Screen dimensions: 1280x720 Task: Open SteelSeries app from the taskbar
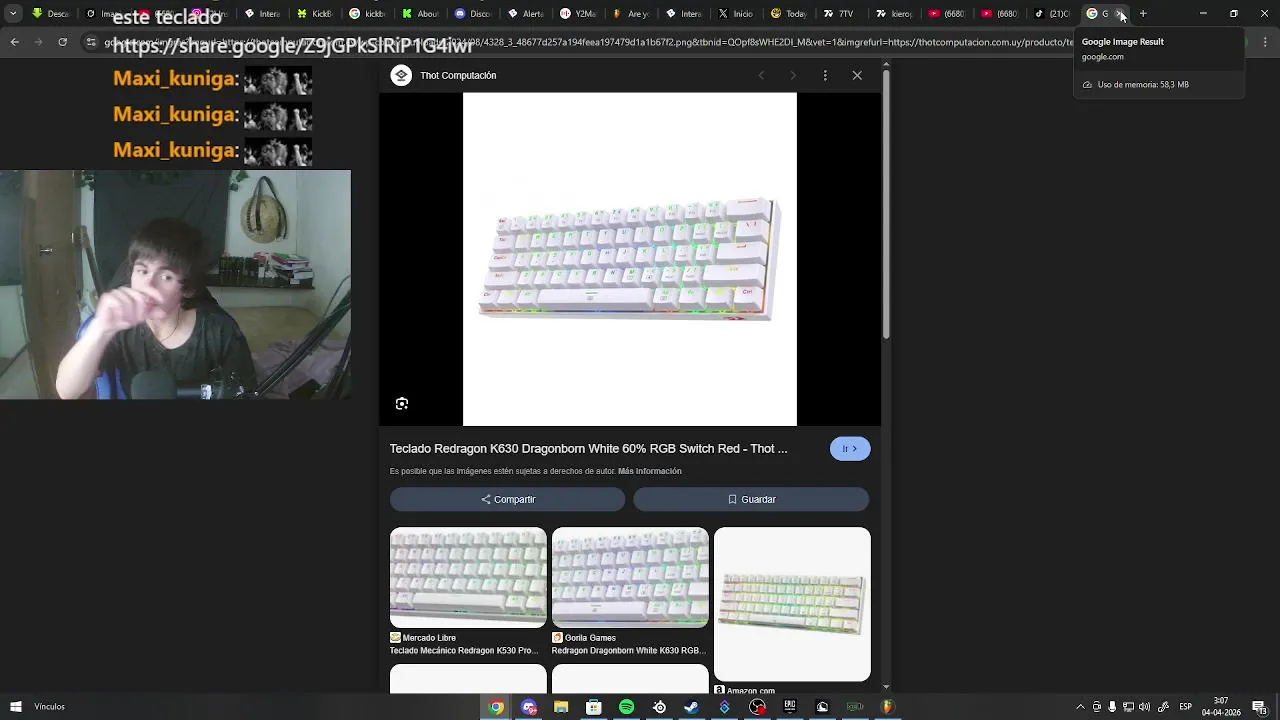click(659, 707)
